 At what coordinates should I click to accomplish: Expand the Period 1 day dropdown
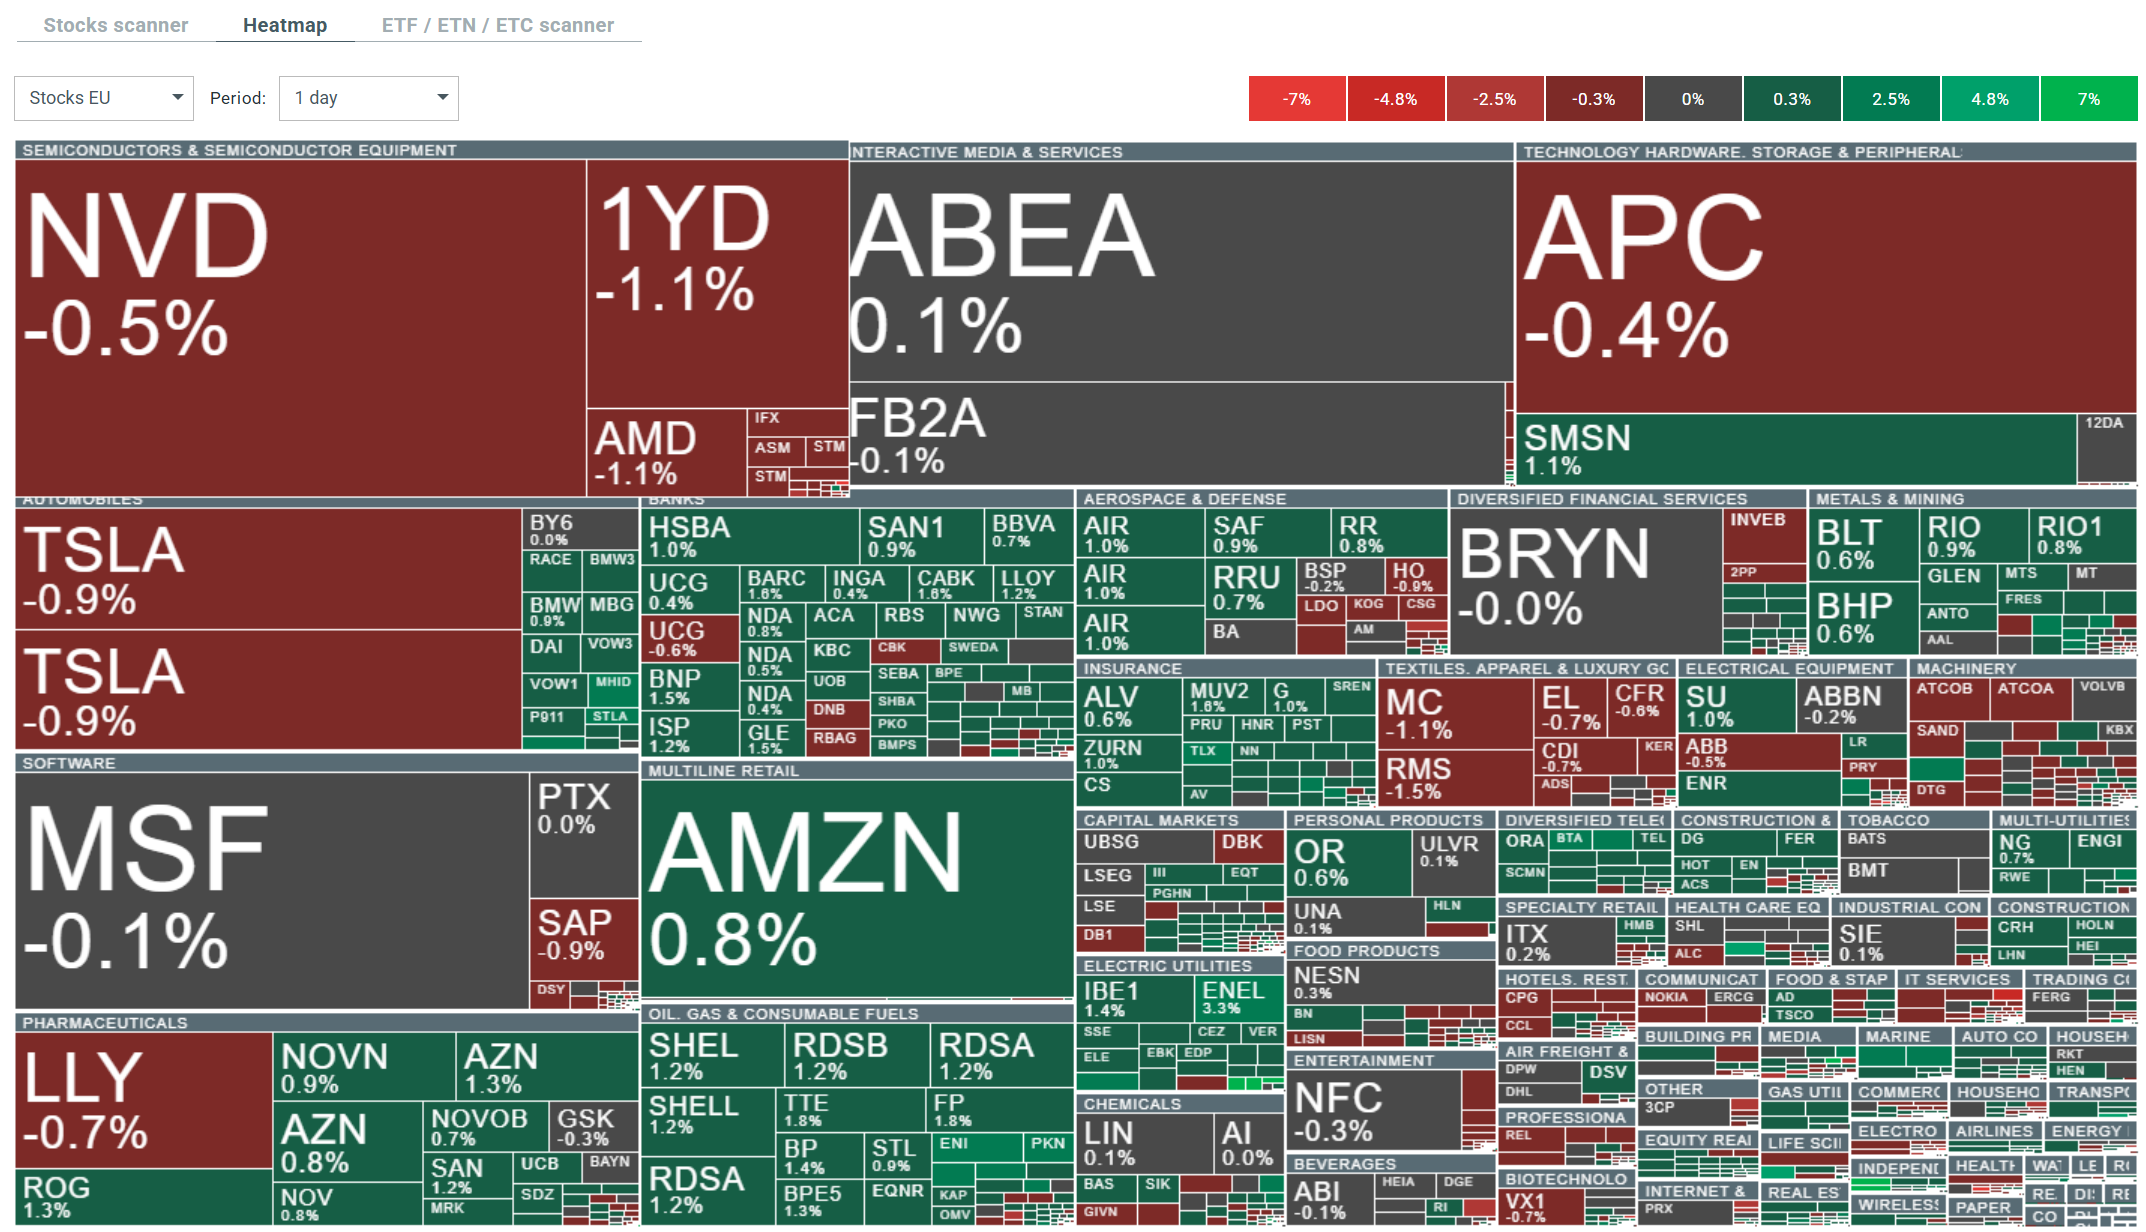368,98
